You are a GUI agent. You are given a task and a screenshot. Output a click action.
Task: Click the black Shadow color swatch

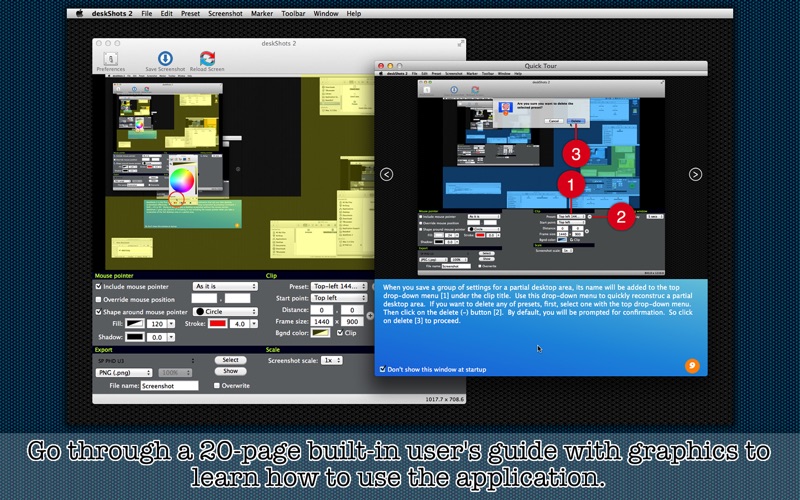click(135, 337)
